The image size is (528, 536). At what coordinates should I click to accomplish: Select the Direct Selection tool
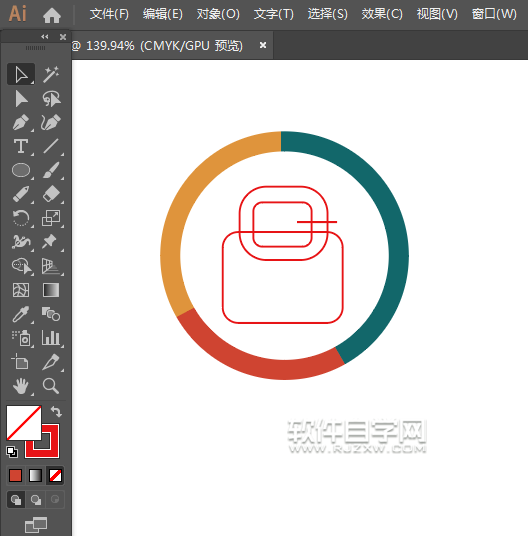pyautogui.click(x=21, y=98)
